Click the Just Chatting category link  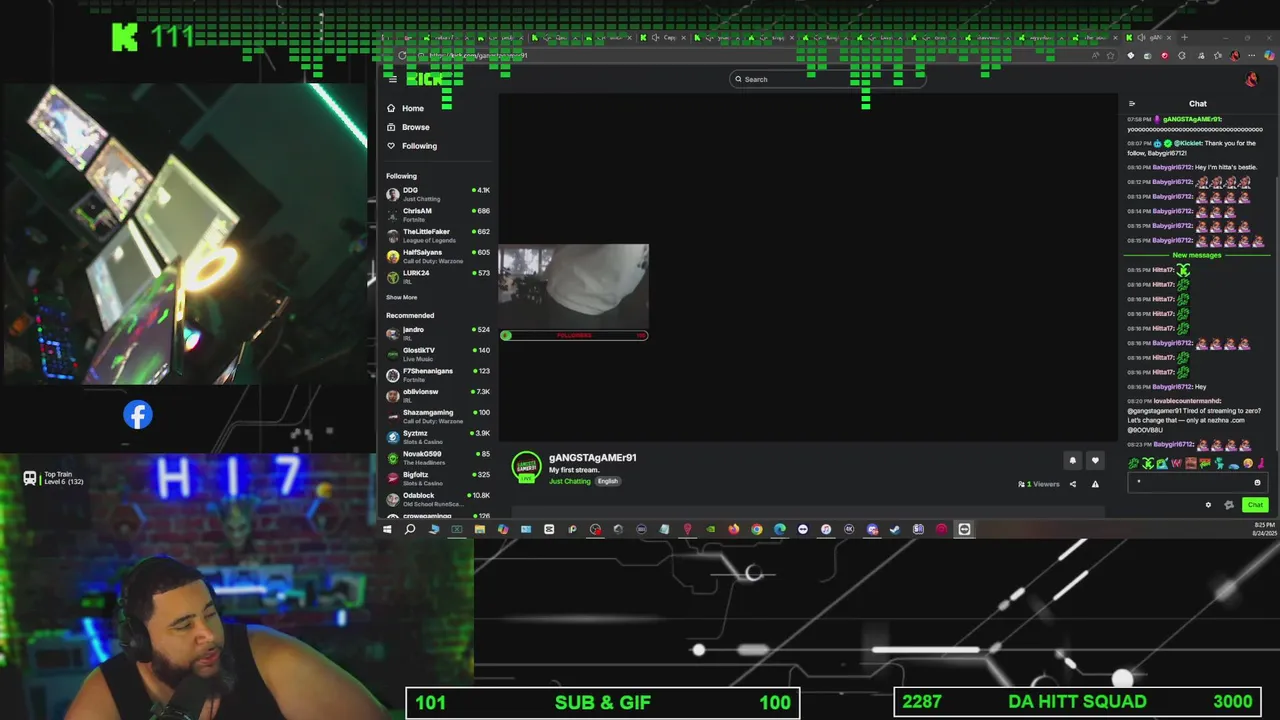pos(570,481)
